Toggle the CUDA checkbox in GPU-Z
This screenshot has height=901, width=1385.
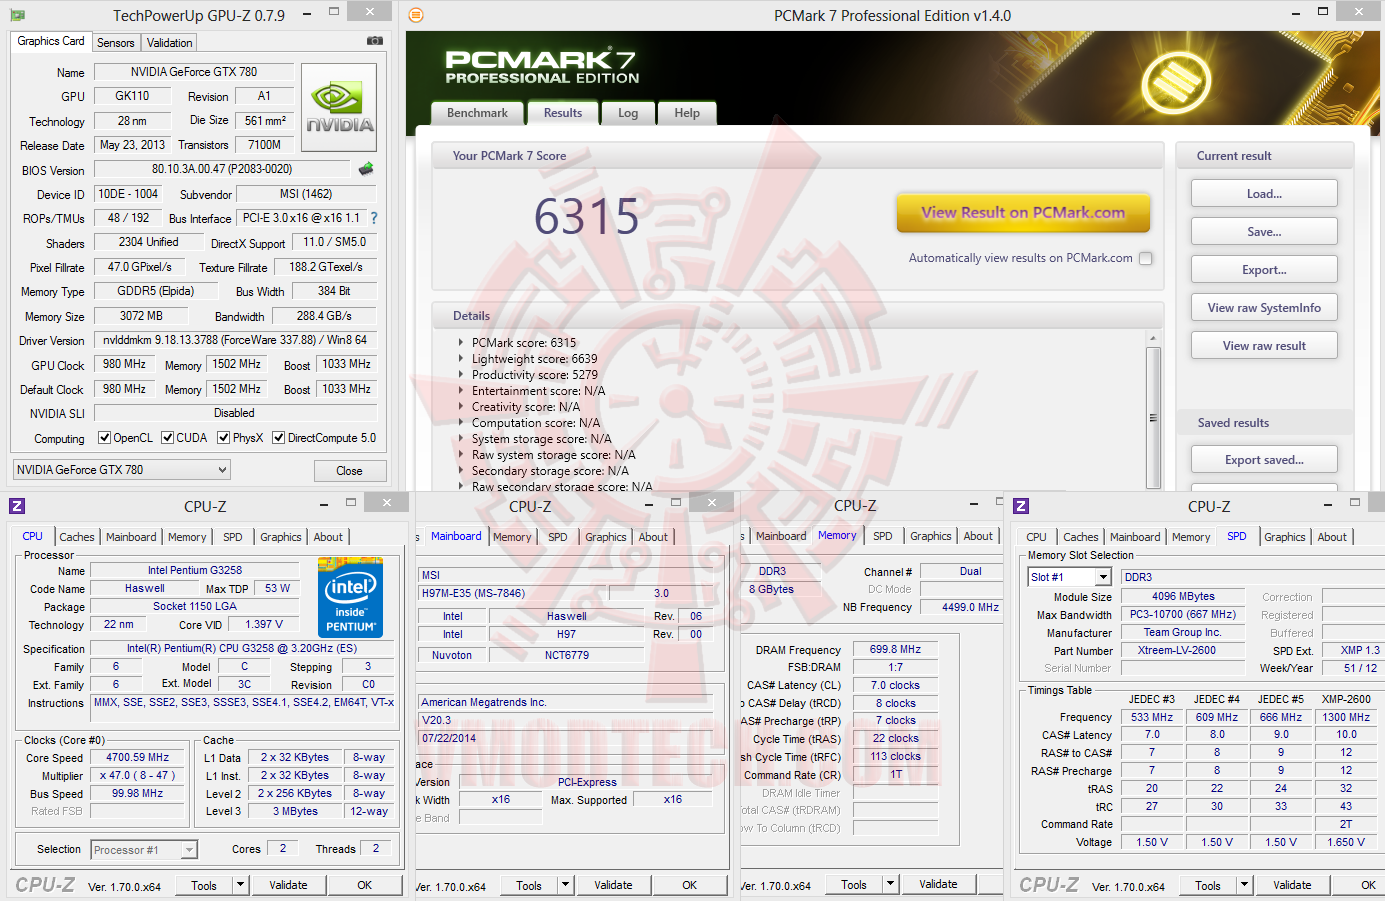pyautogui.click(x=168, y=438)
